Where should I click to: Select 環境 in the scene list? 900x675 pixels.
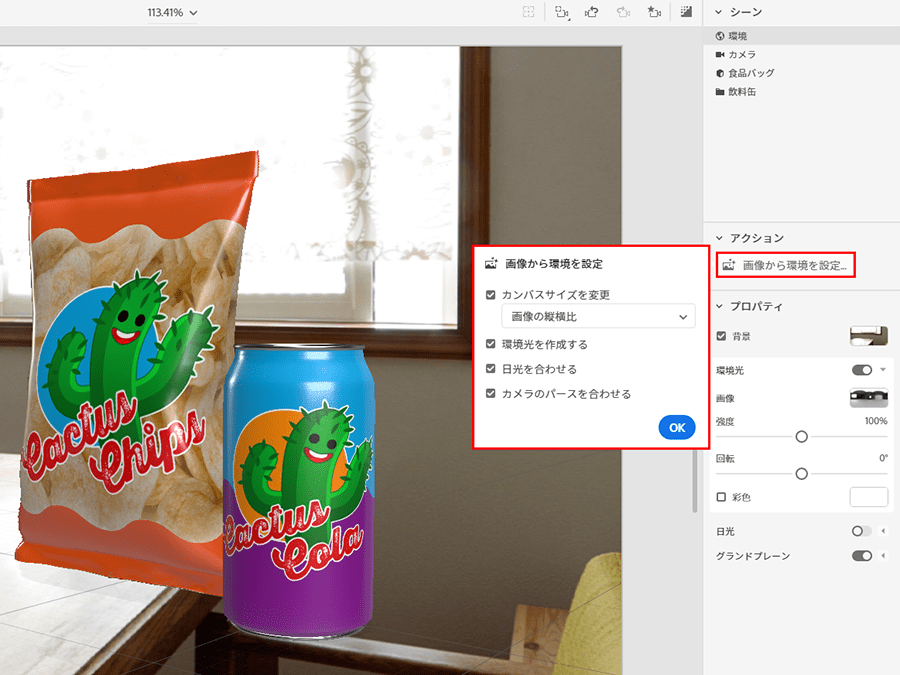tap(801, 36)
